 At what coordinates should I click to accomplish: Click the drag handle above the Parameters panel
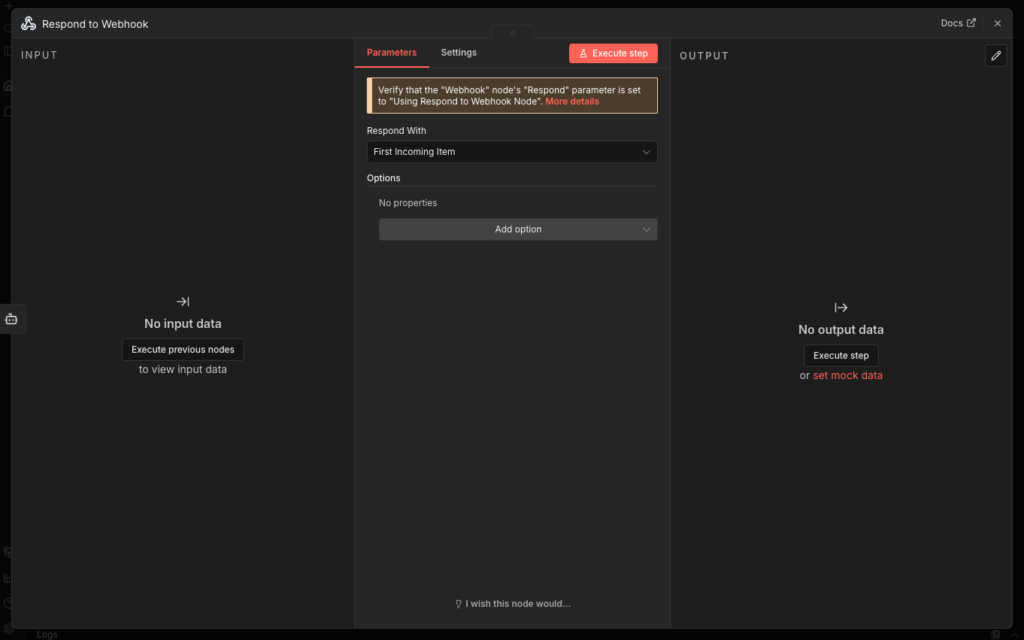(x=512, y=33)
